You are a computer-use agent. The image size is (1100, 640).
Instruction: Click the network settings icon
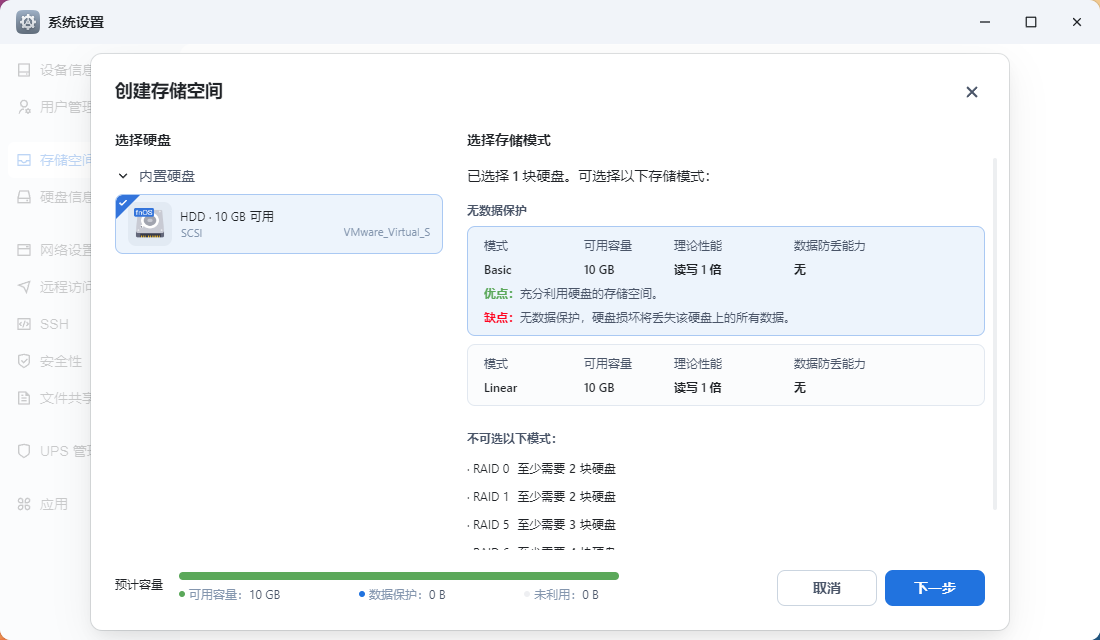point(24,250)
